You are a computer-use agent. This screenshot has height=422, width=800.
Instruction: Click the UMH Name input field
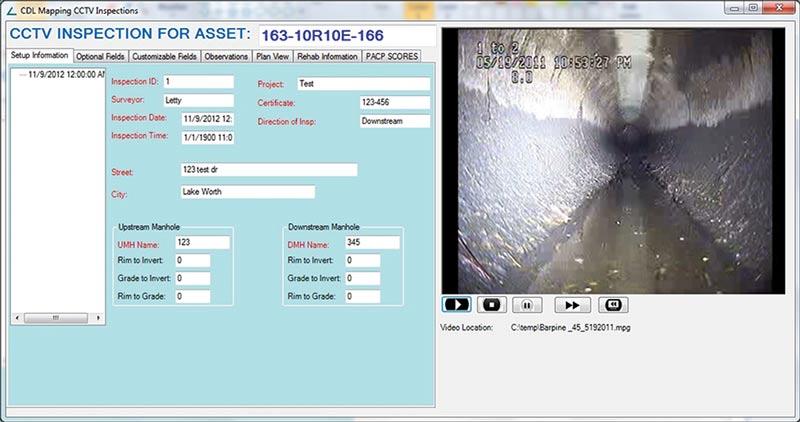coord(201,242)
